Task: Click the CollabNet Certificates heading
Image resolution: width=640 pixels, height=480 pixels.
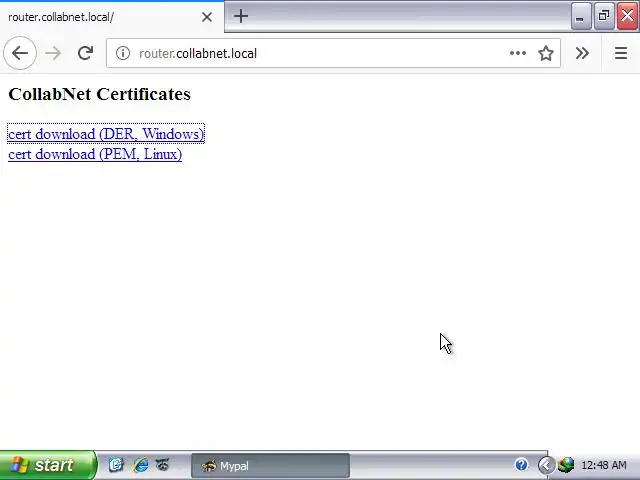Action: click(x=100, y=94)
